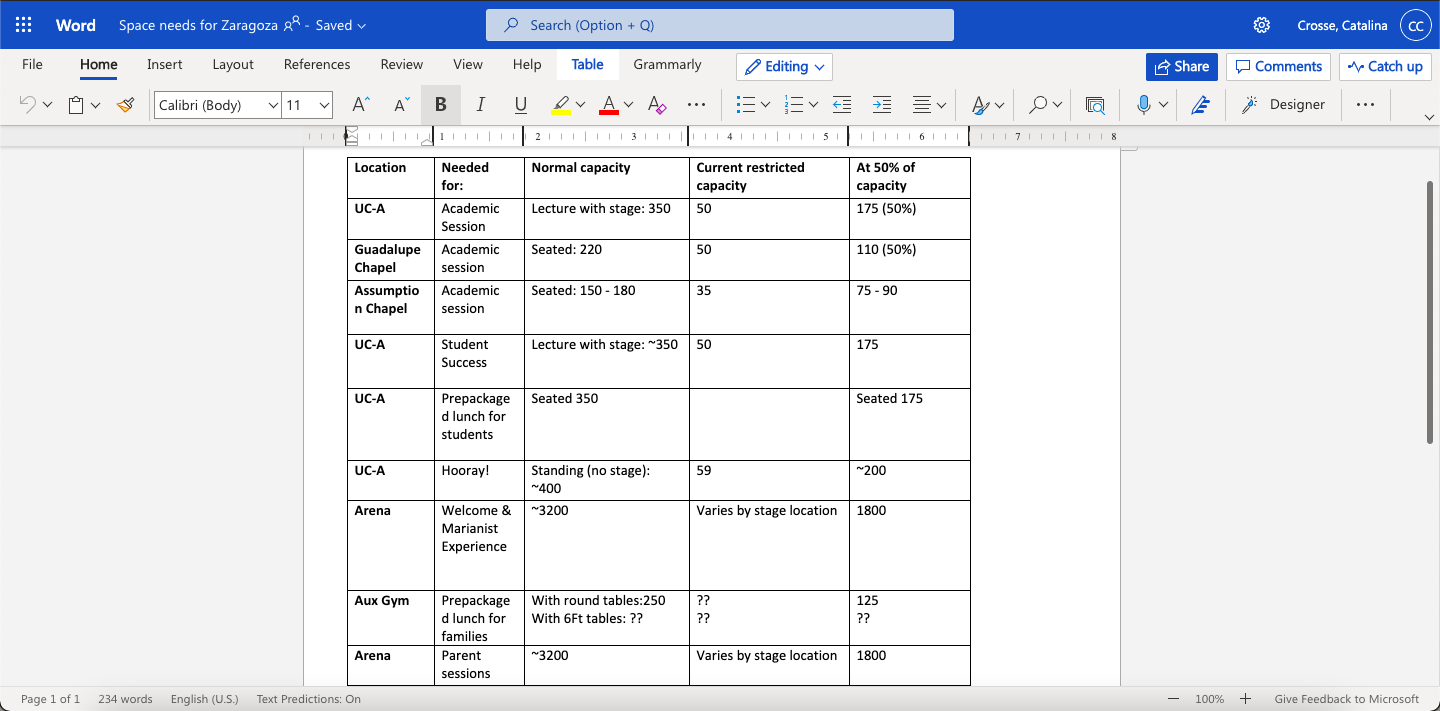Screen dimensions: 1440x711
Task: Click the Search box in title bar
Action: (x=719, y=25)
